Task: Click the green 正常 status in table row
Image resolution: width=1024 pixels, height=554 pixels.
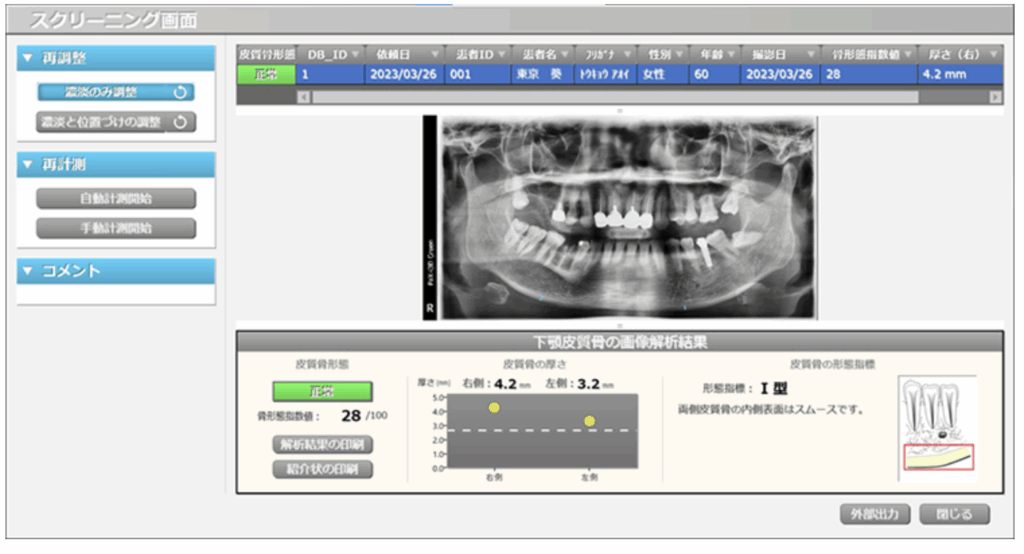Action: pyautogui.click(x=265, y=73)
